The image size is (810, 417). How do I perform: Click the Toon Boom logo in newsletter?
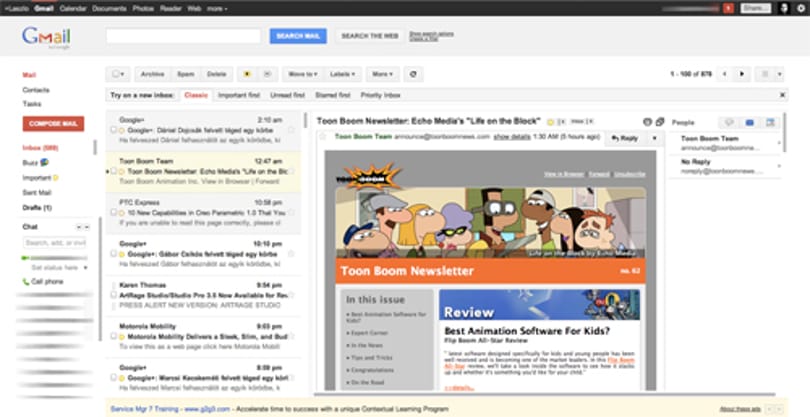point(369,176)
